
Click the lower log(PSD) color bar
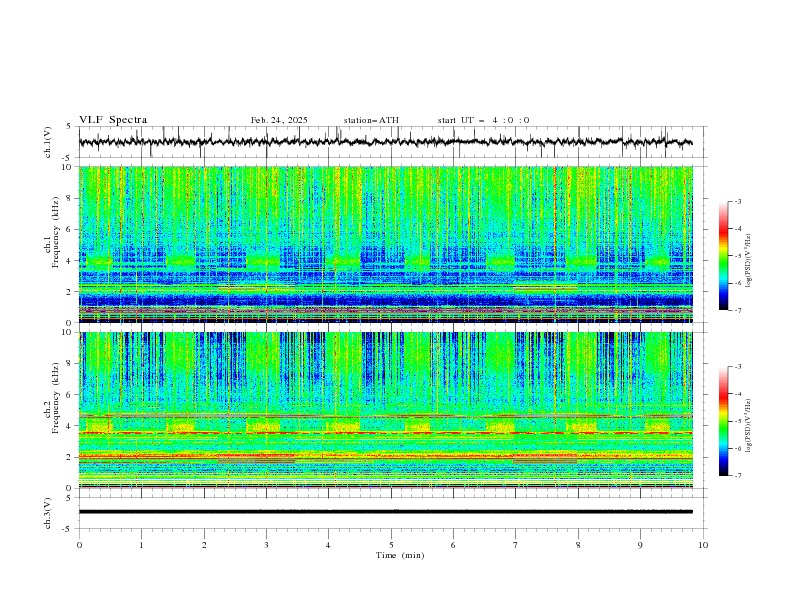723,421
